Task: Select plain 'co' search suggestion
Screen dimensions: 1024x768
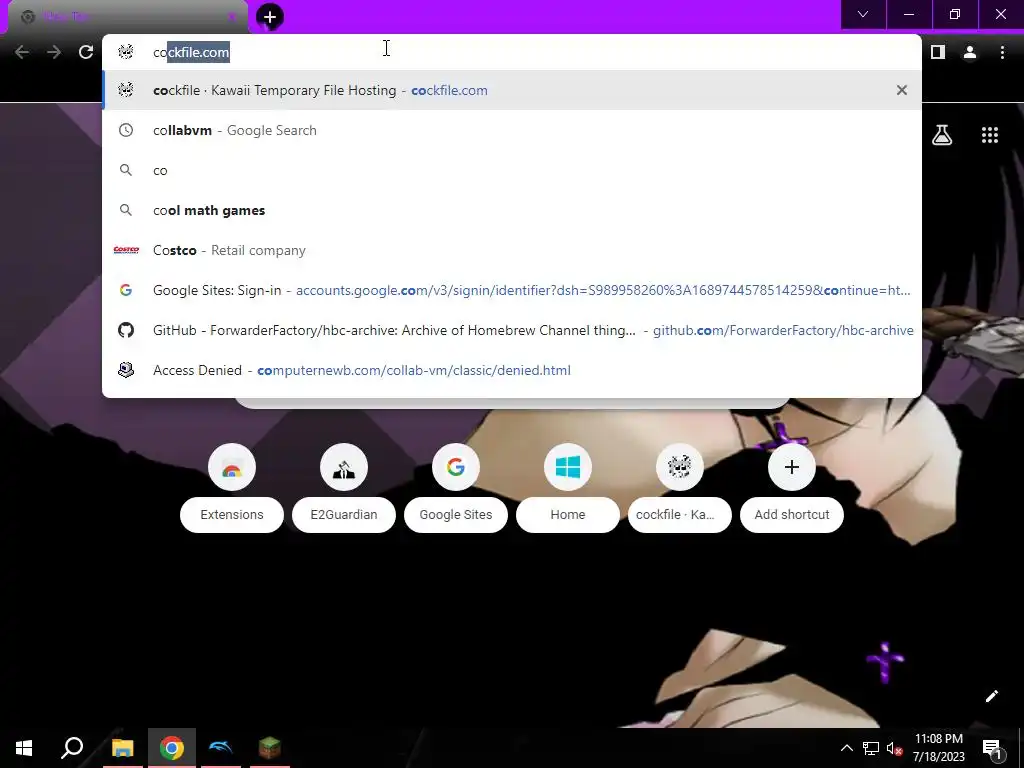Action: (x=512, y=170)
